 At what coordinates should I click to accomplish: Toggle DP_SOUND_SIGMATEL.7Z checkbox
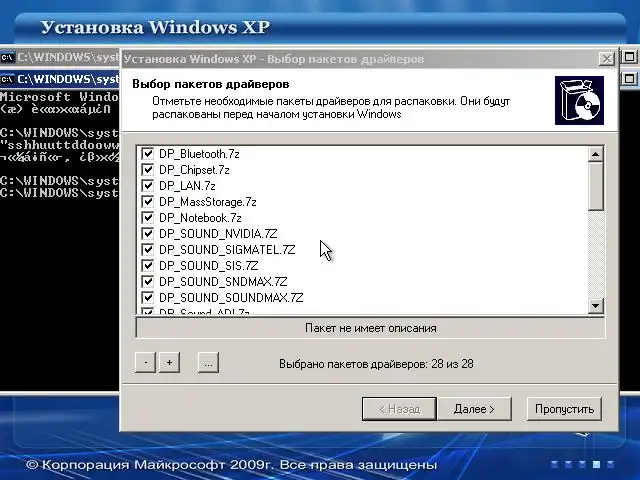coord(147,249)
